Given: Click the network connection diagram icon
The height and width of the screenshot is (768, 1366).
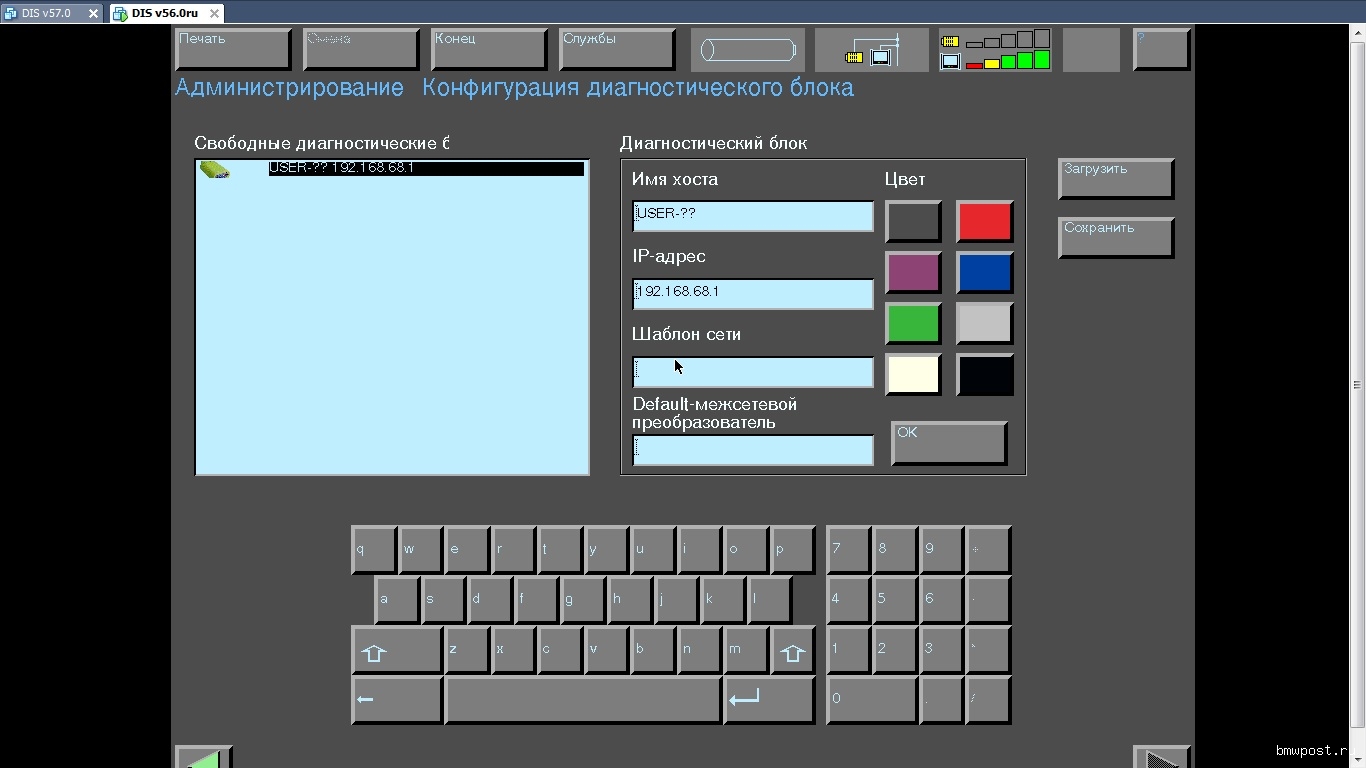Looking at the screenshot, I should 871,50.
